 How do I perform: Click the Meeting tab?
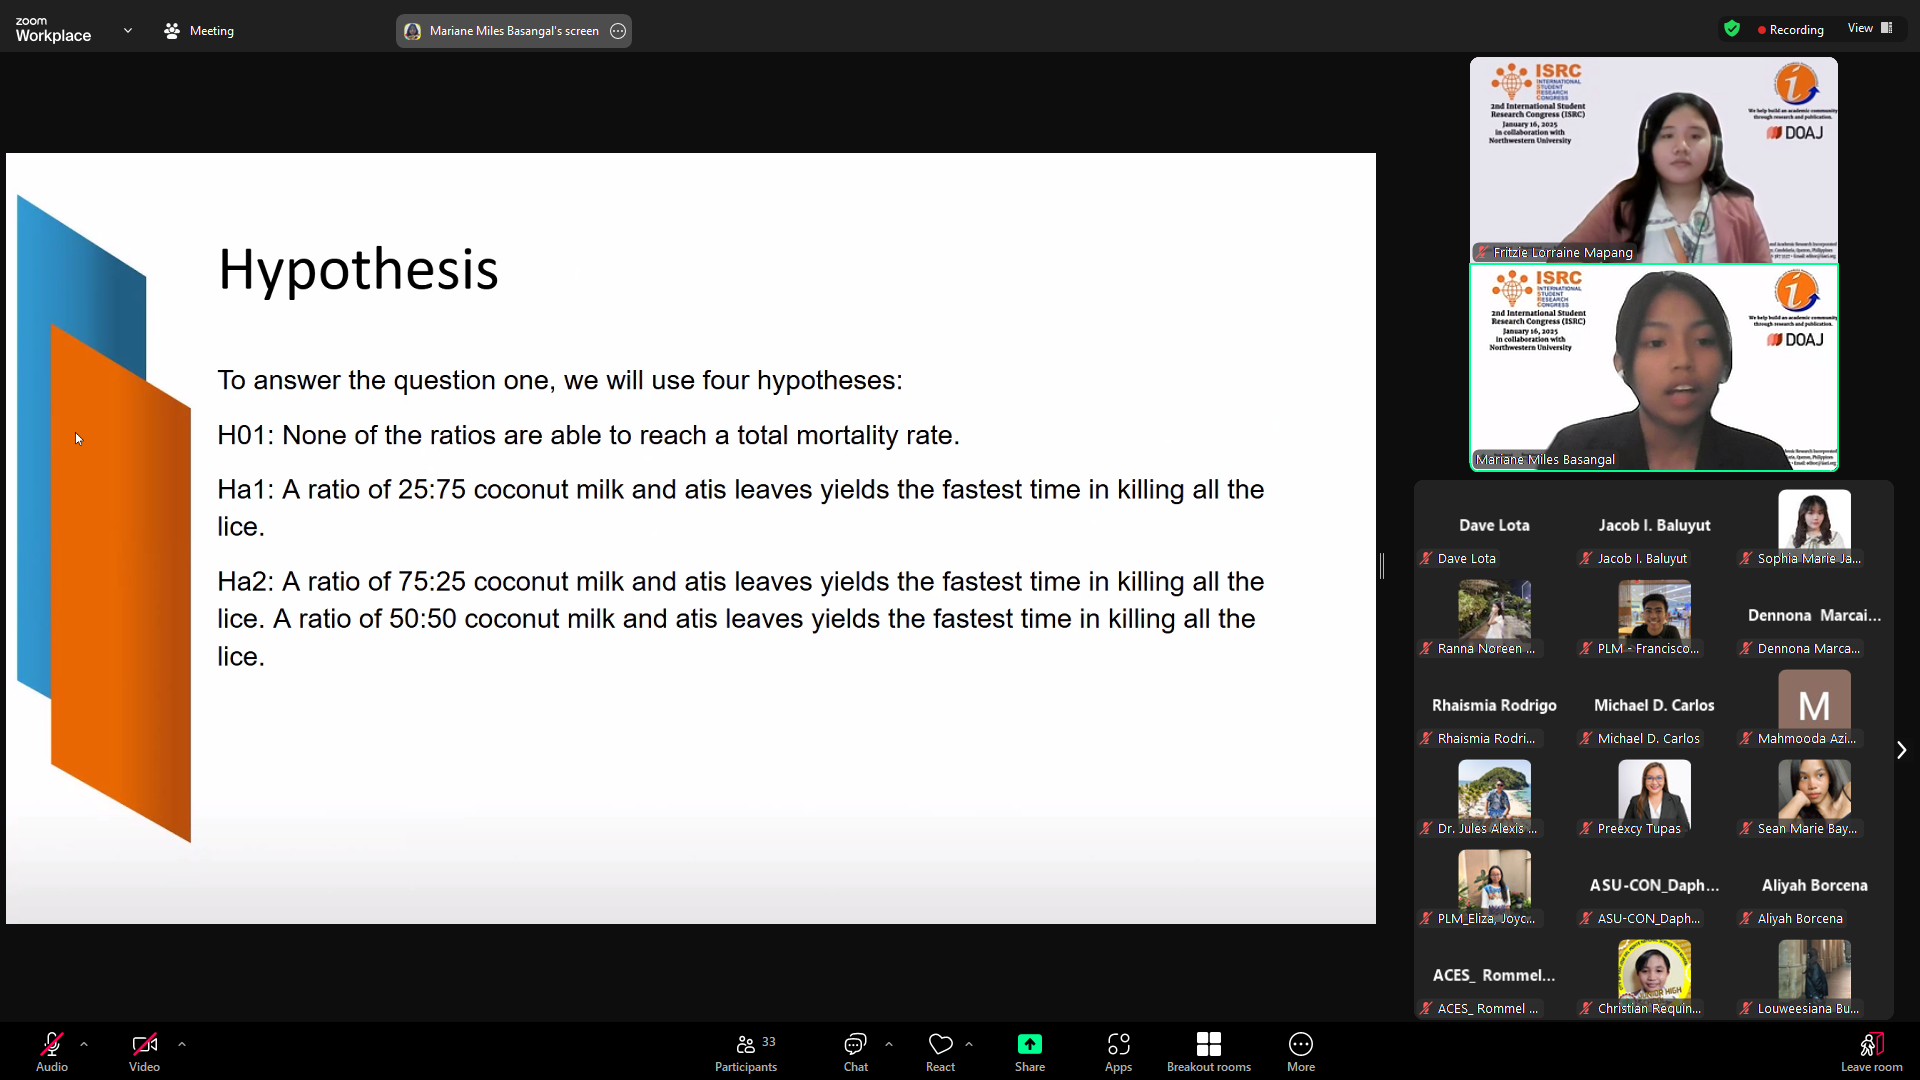pyautogui.click(x=199, y=31)
